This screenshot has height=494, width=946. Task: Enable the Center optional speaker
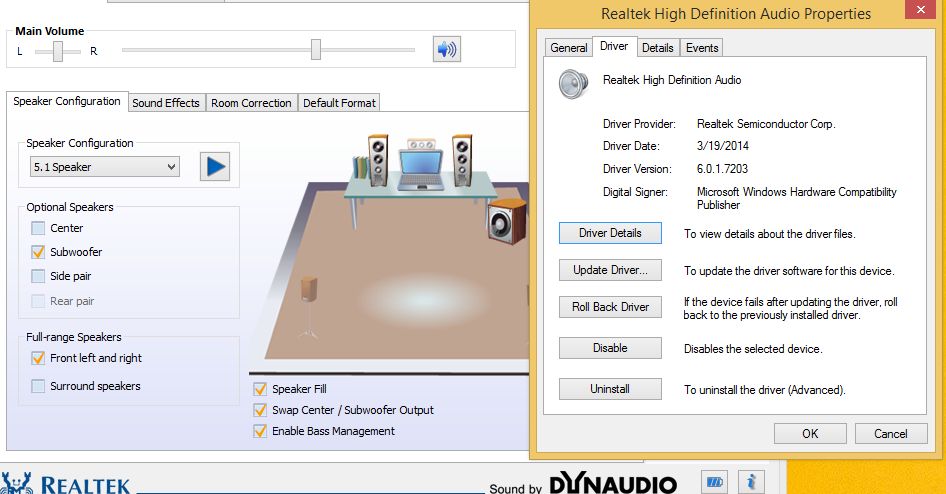(x=38, y=228)
